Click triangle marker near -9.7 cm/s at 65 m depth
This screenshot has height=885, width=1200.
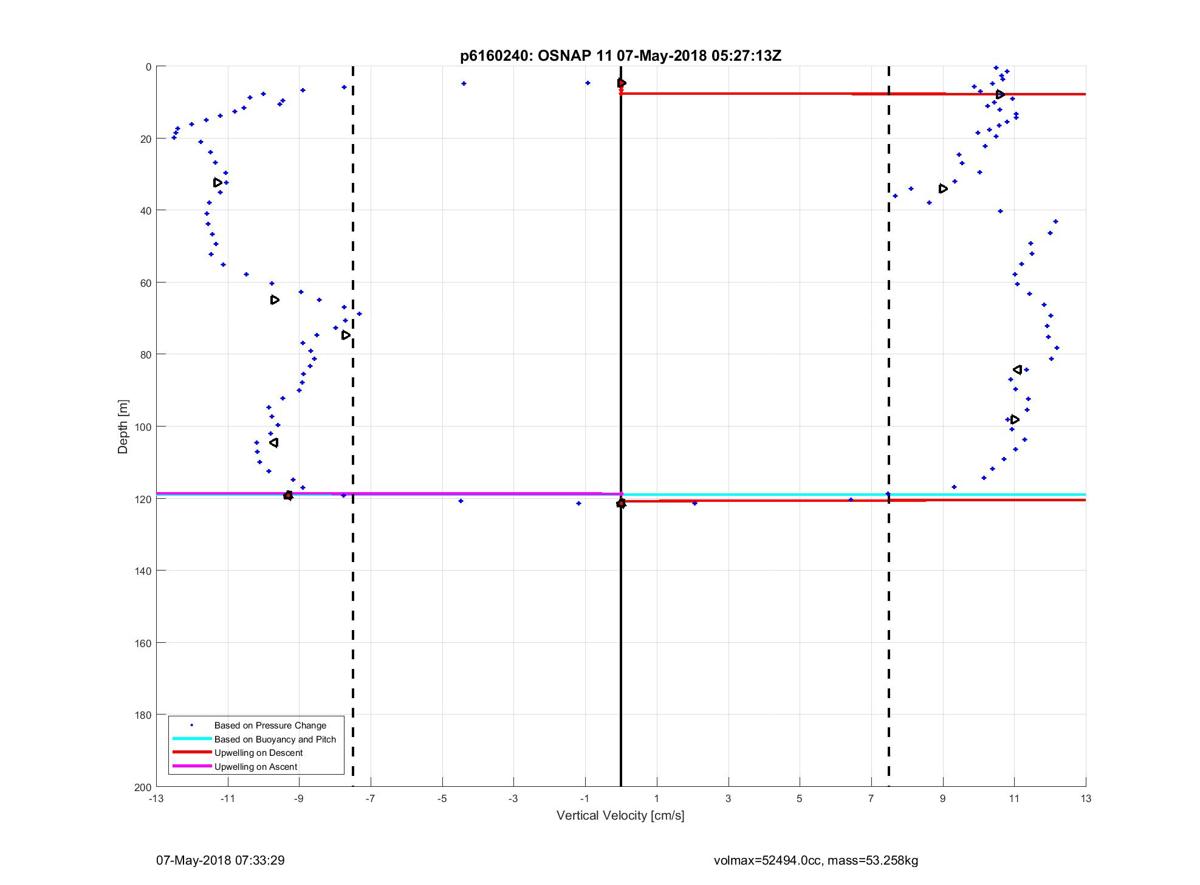275,300
